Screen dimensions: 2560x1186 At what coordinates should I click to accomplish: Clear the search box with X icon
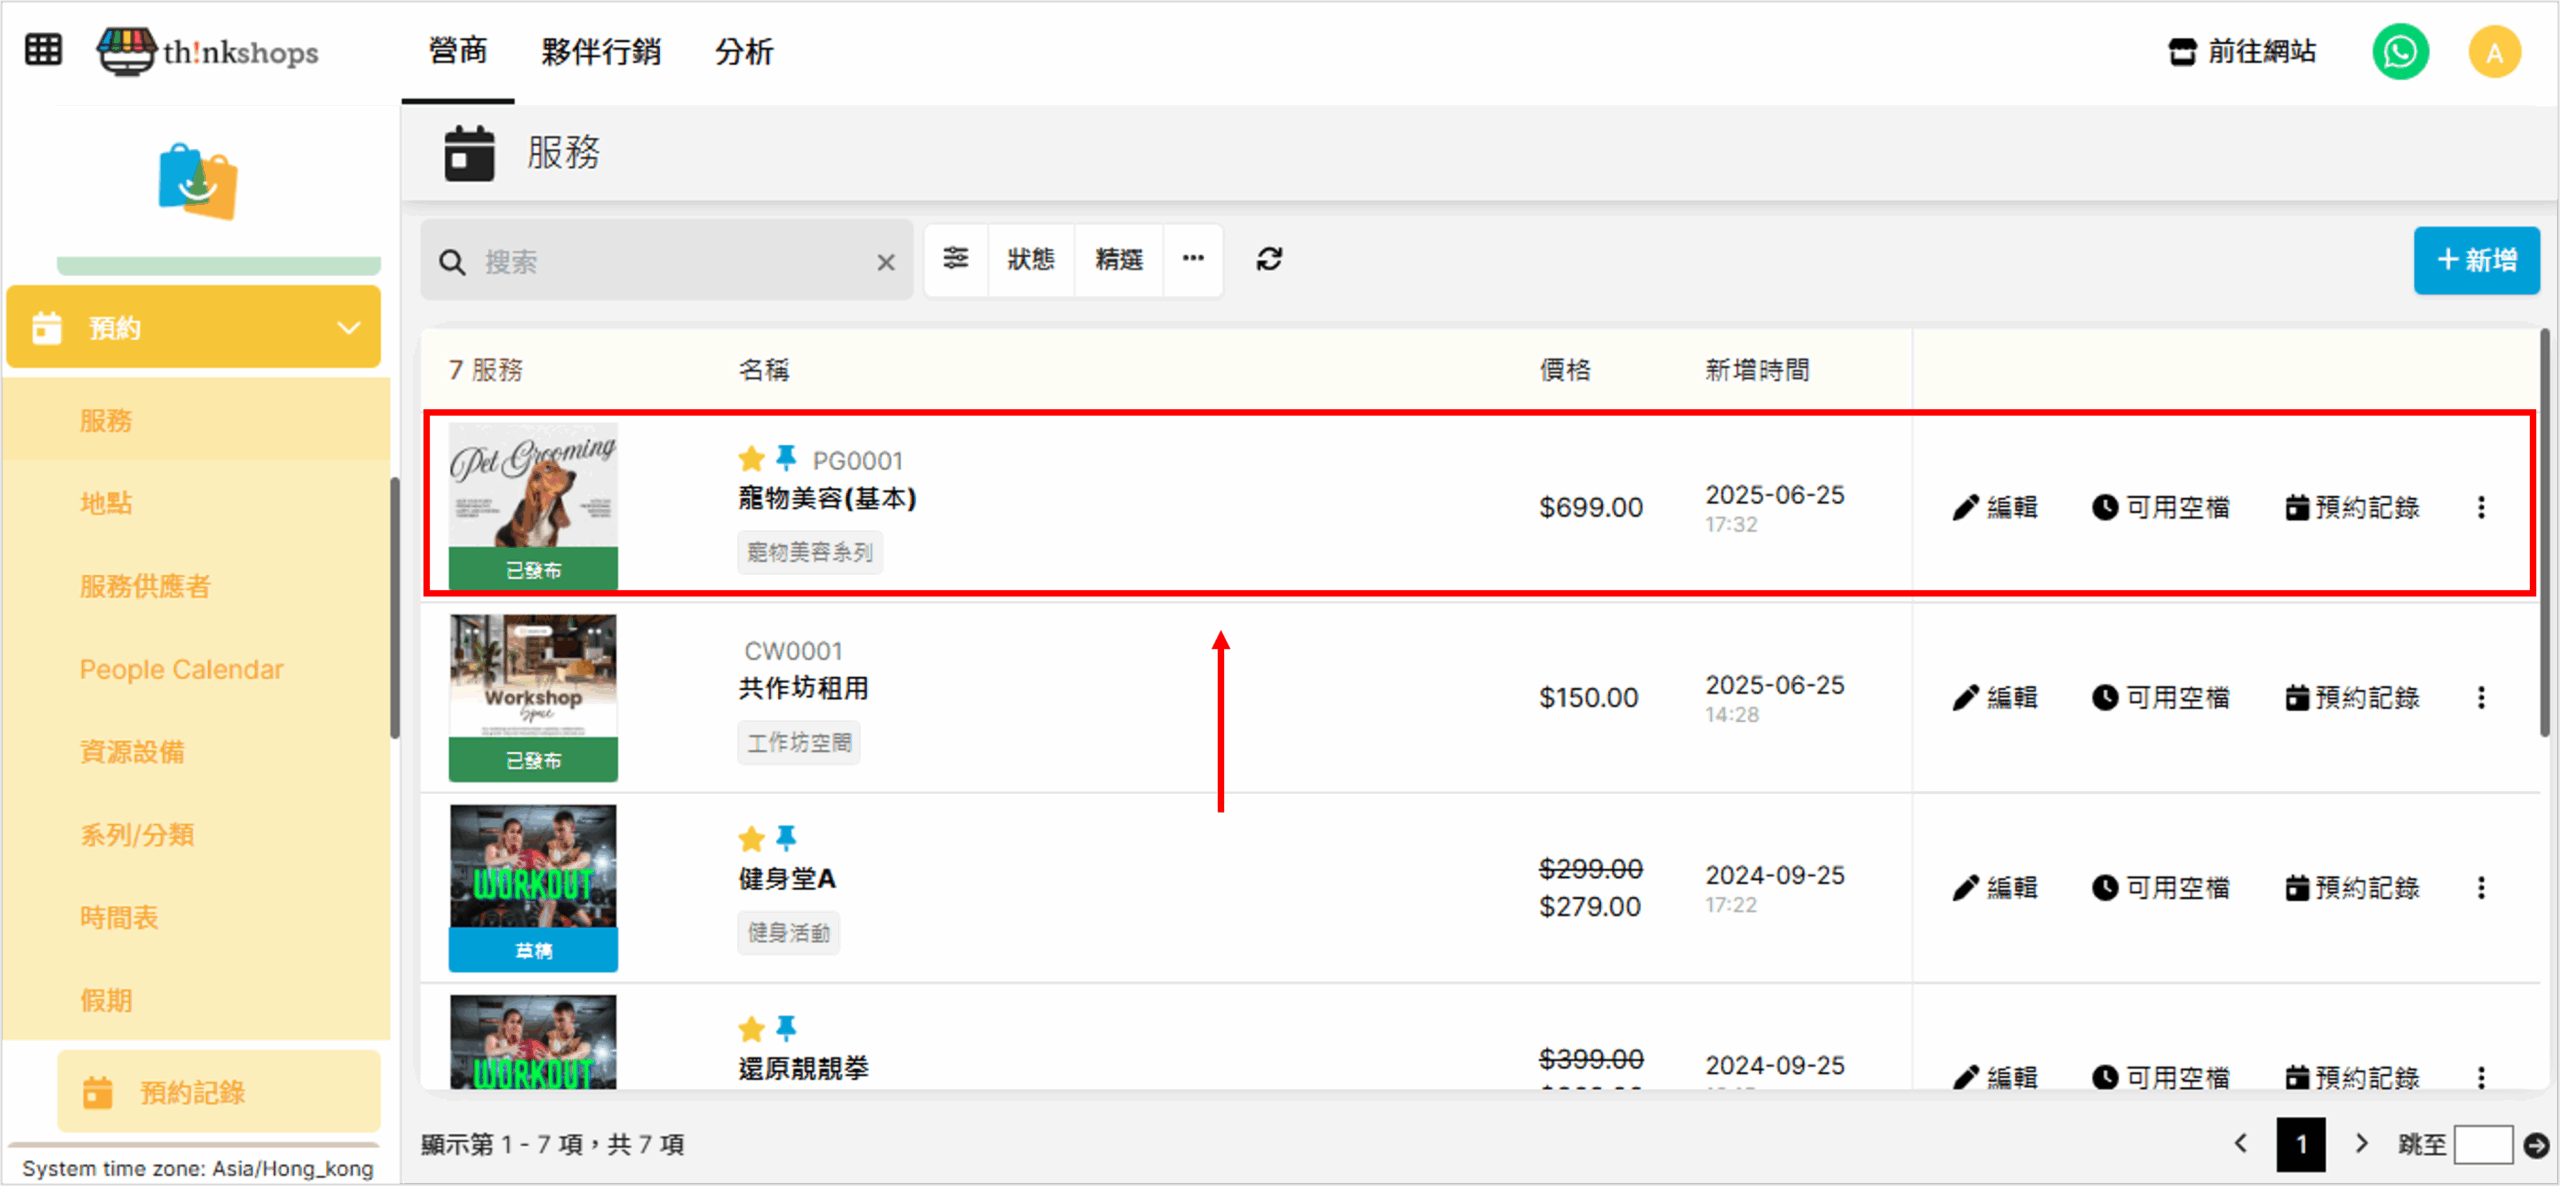[886, 263]
